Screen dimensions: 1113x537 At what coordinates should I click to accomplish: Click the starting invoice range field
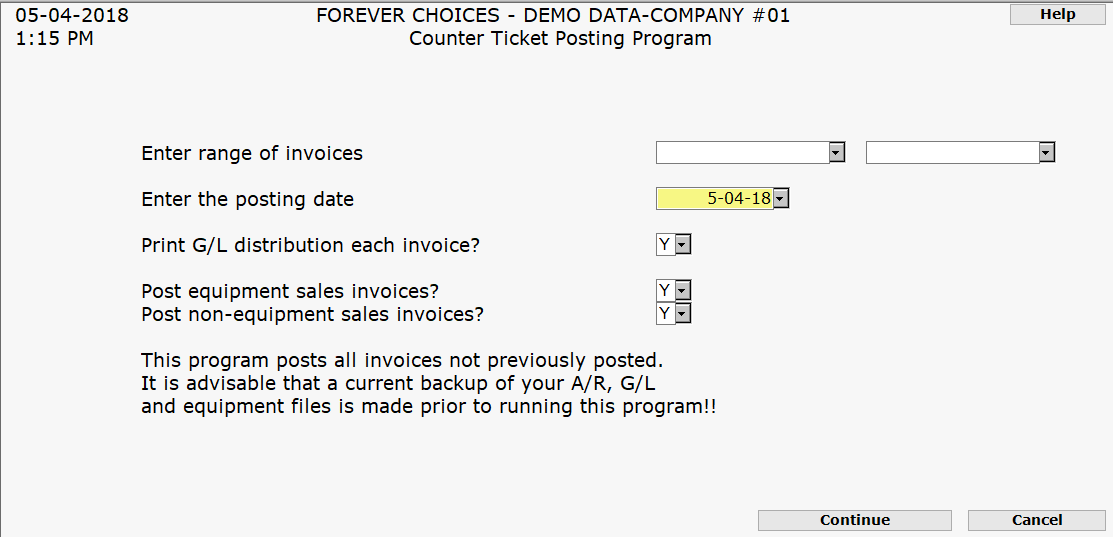coord(742,152)
